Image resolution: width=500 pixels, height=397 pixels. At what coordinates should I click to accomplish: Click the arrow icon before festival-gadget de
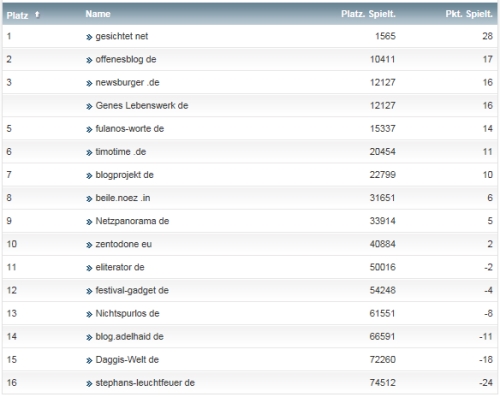click(89, 291)
